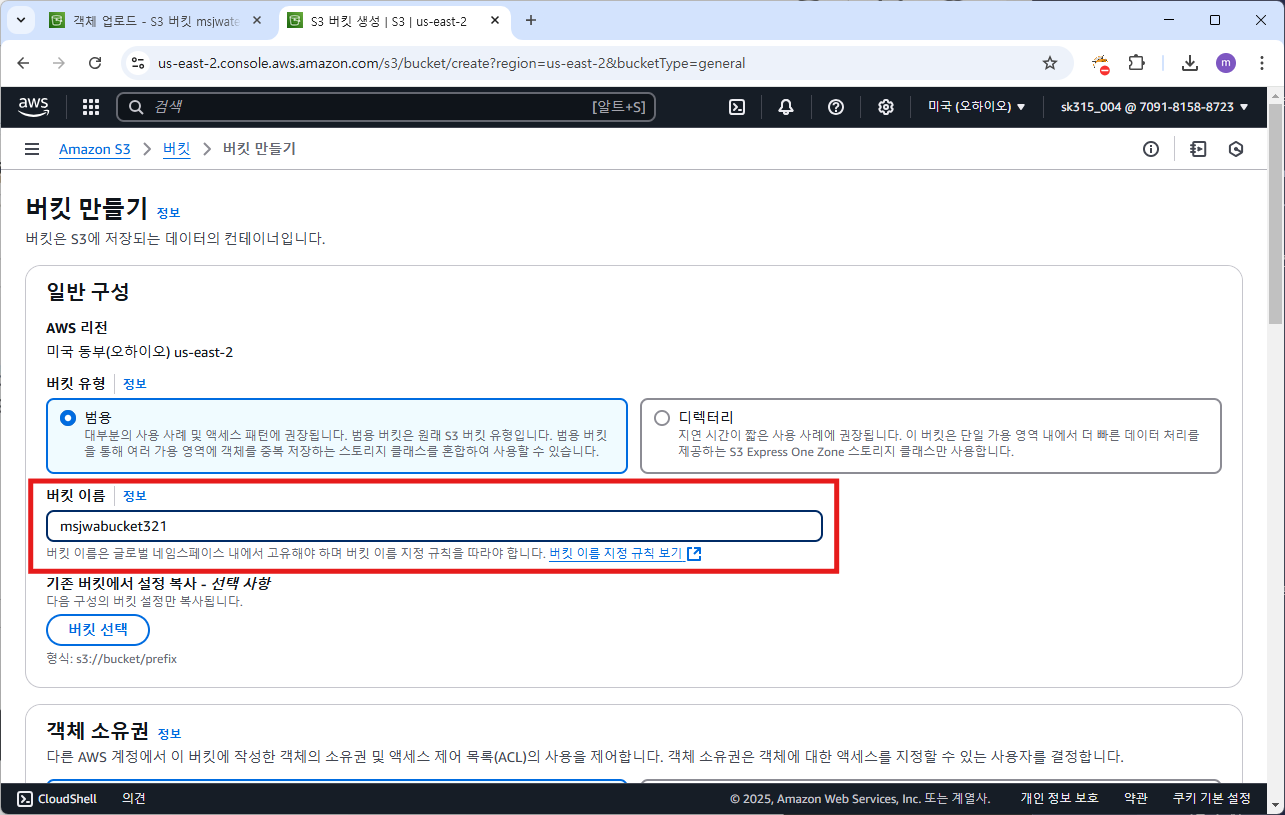Viewport: 1285px width, 815px height.
Task: Click the CloudShell icon in the footer
Action: coord(25,798)
